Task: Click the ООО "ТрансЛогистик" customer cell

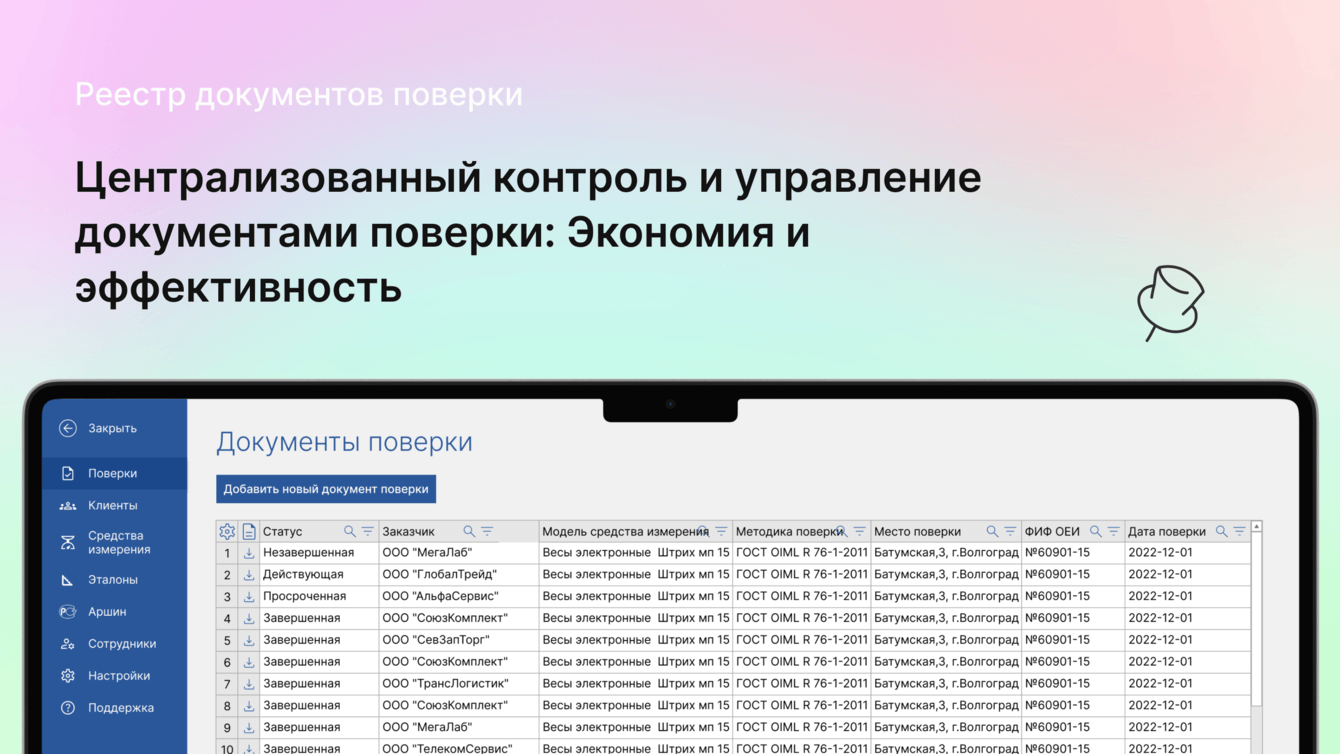Action: (459, 684)
